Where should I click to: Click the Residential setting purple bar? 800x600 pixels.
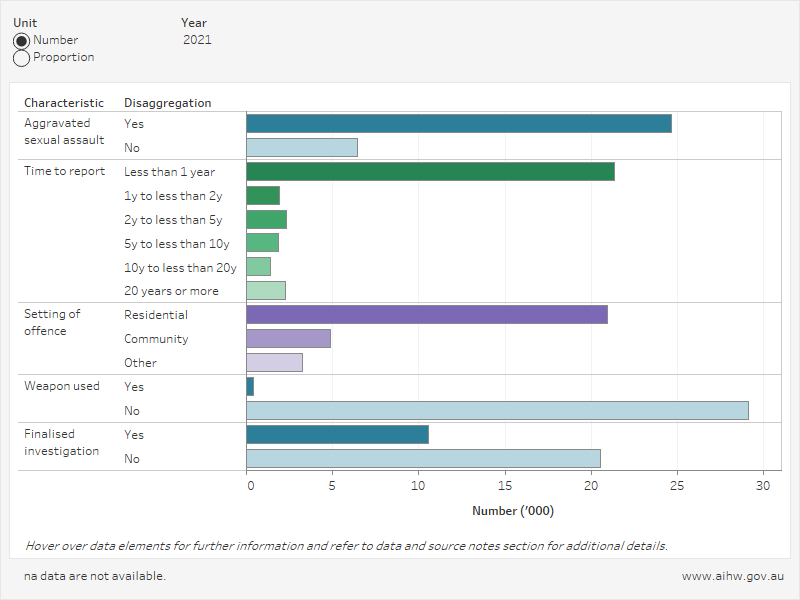[426, 315]
